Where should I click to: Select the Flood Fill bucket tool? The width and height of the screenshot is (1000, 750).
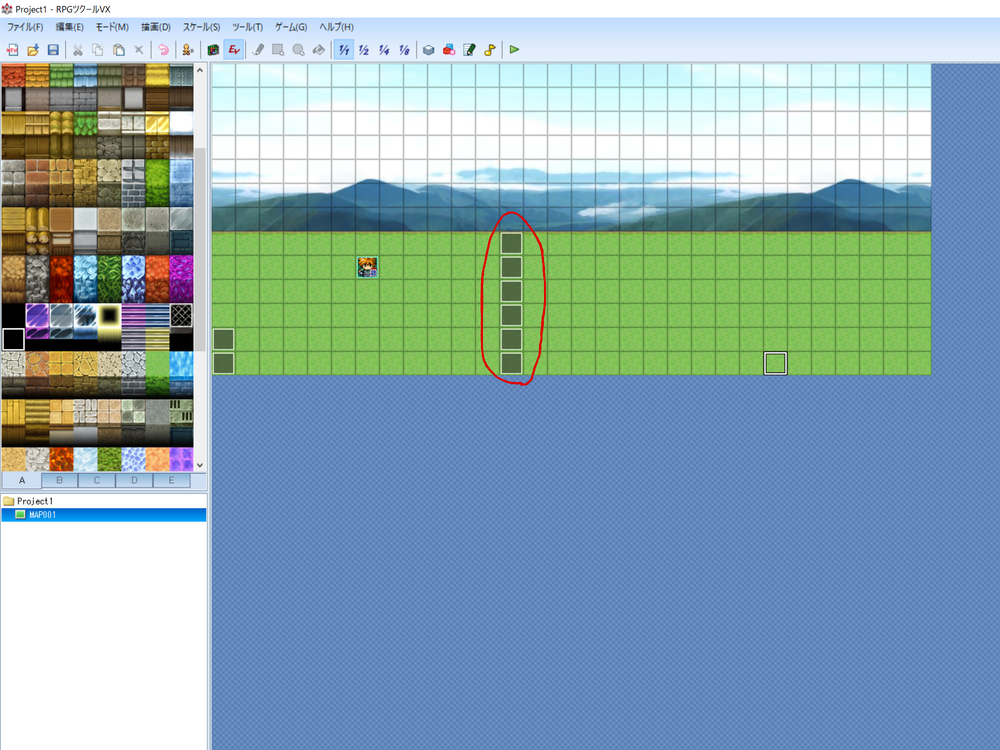point(319,50)
